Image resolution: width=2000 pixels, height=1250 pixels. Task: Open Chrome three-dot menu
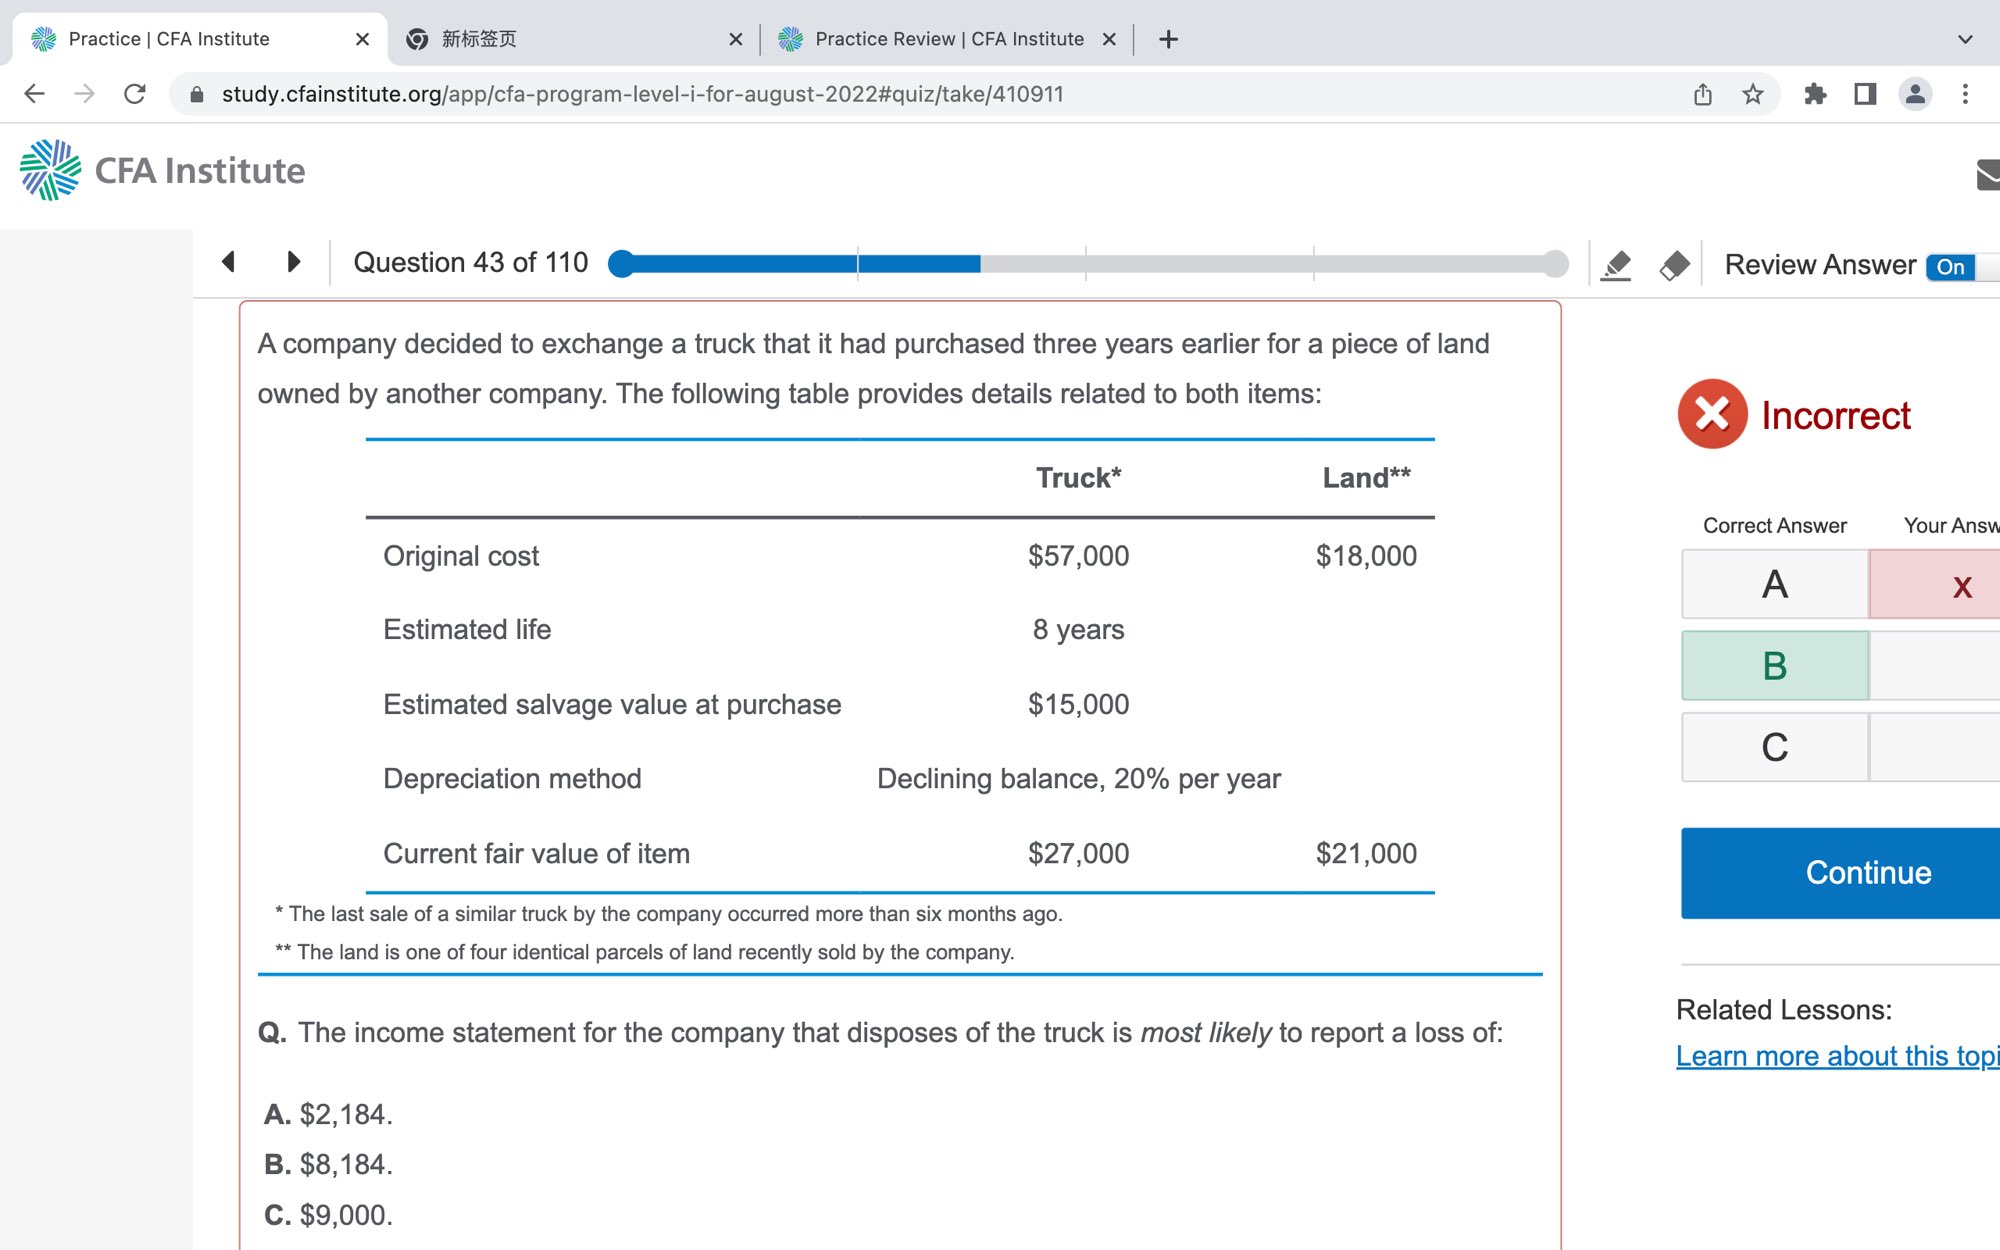[1965, 94]
